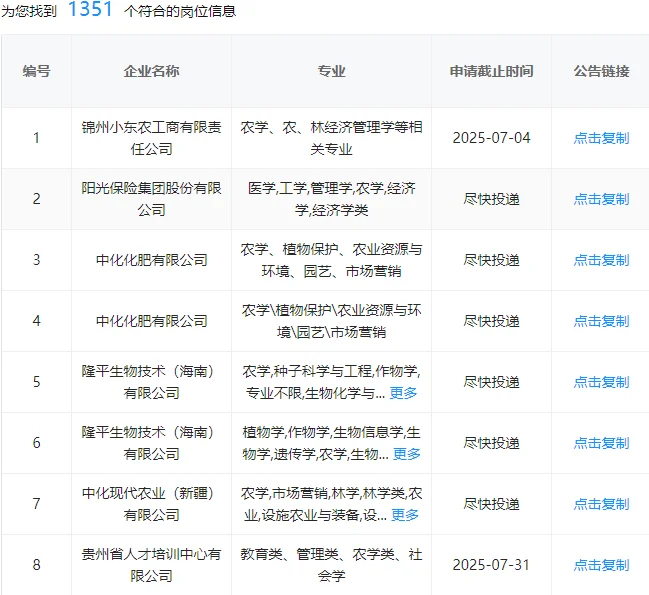
Task: Select 中化化肥有限公司 in row 3
Action: click(151, 260)
